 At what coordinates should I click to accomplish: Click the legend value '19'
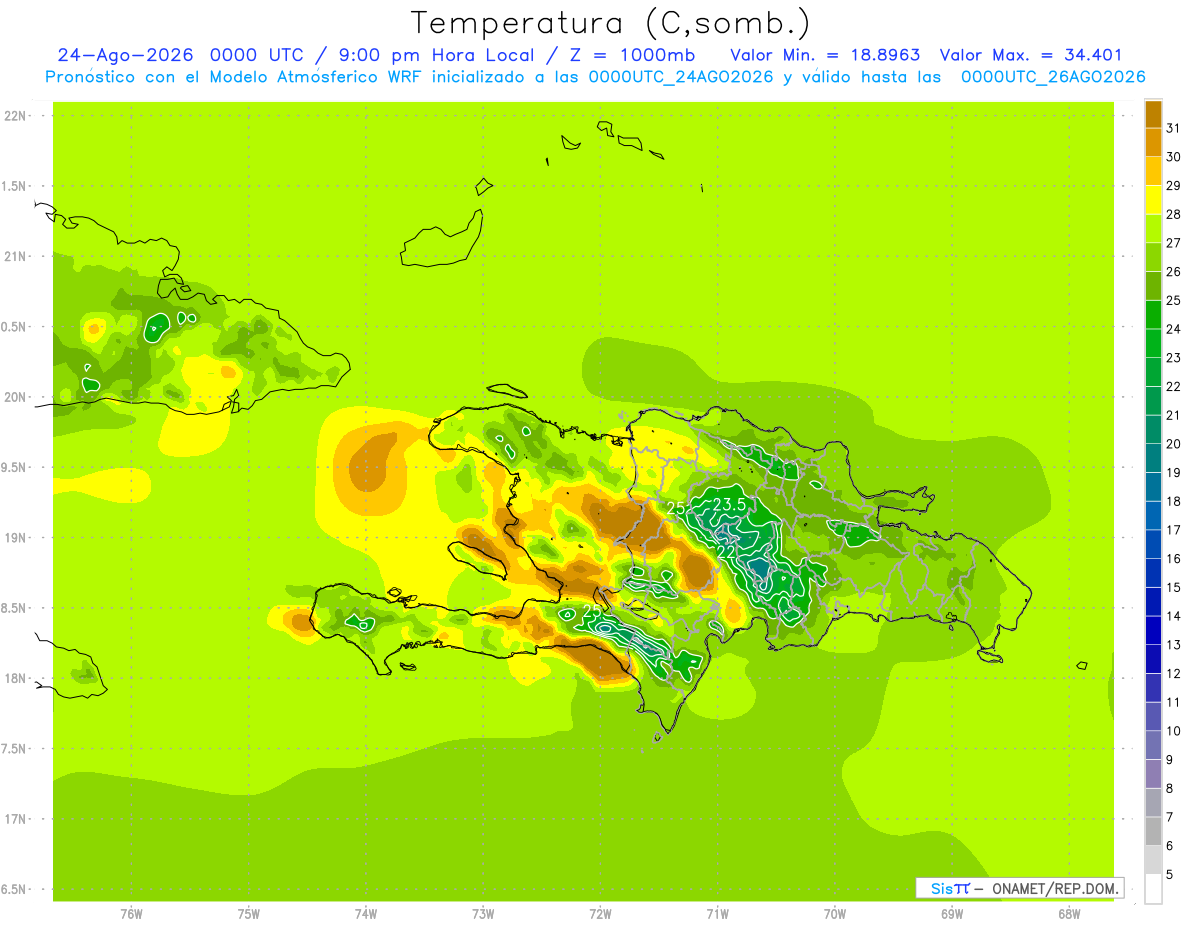(x=1174, y=472)
